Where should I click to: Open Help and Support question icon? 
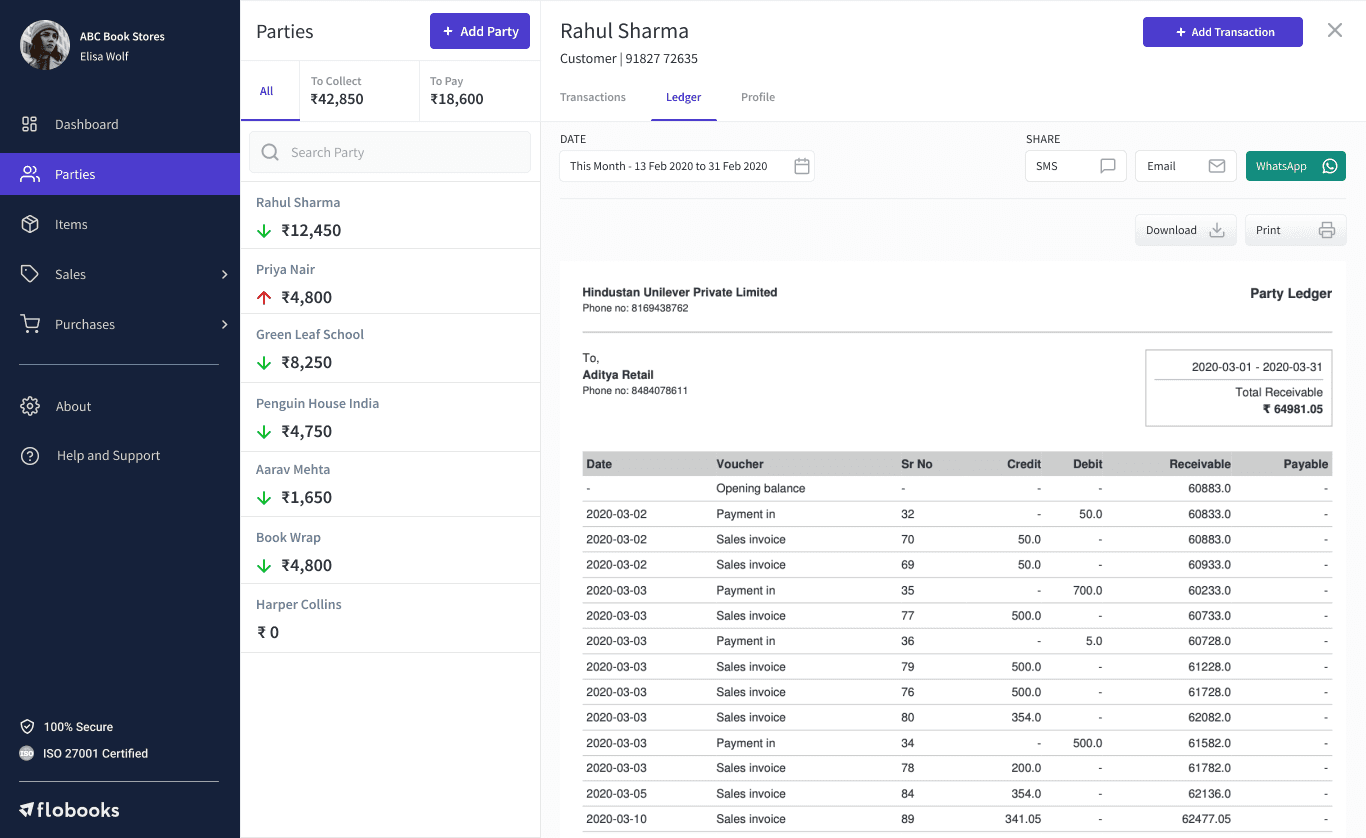[x=30, y=455]
